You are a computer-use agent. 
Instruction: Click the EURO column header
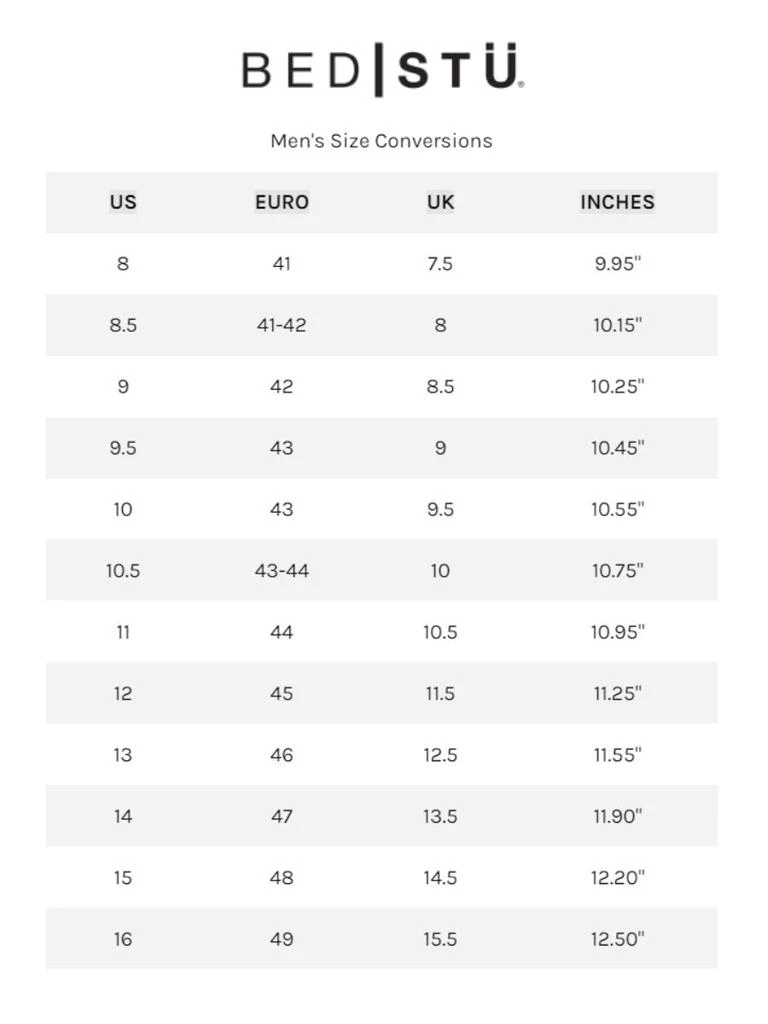pos(281,202)
